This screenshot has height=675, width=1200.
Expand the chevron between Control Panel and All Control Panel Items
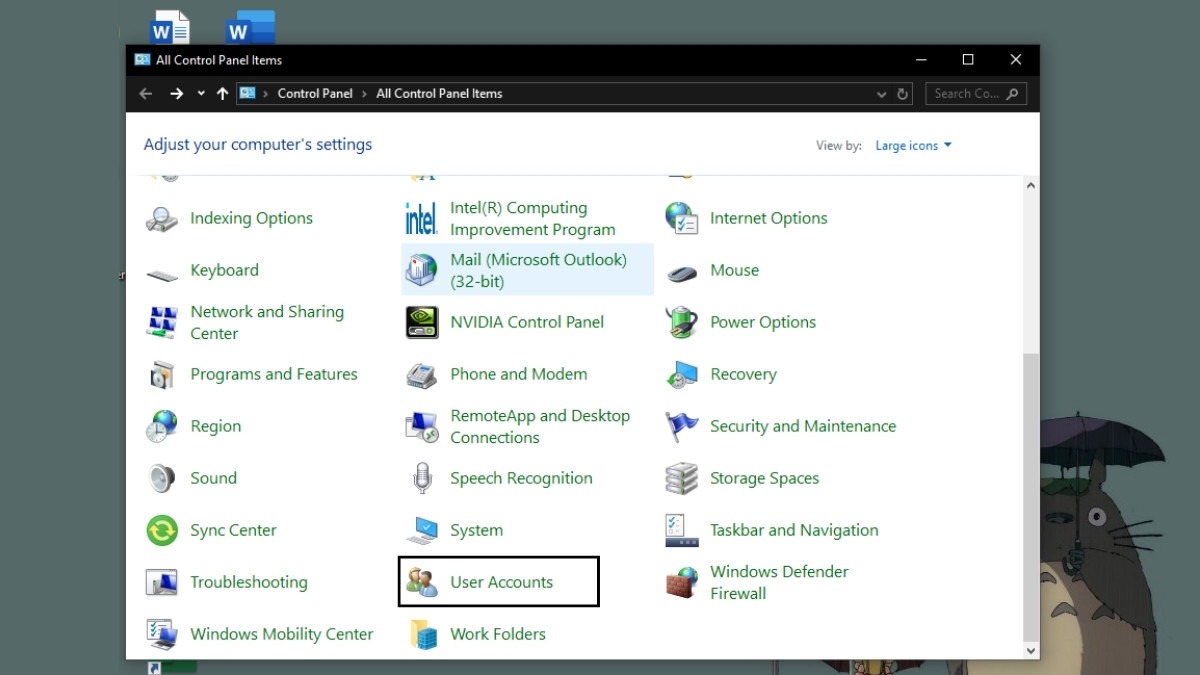[365, 94]
